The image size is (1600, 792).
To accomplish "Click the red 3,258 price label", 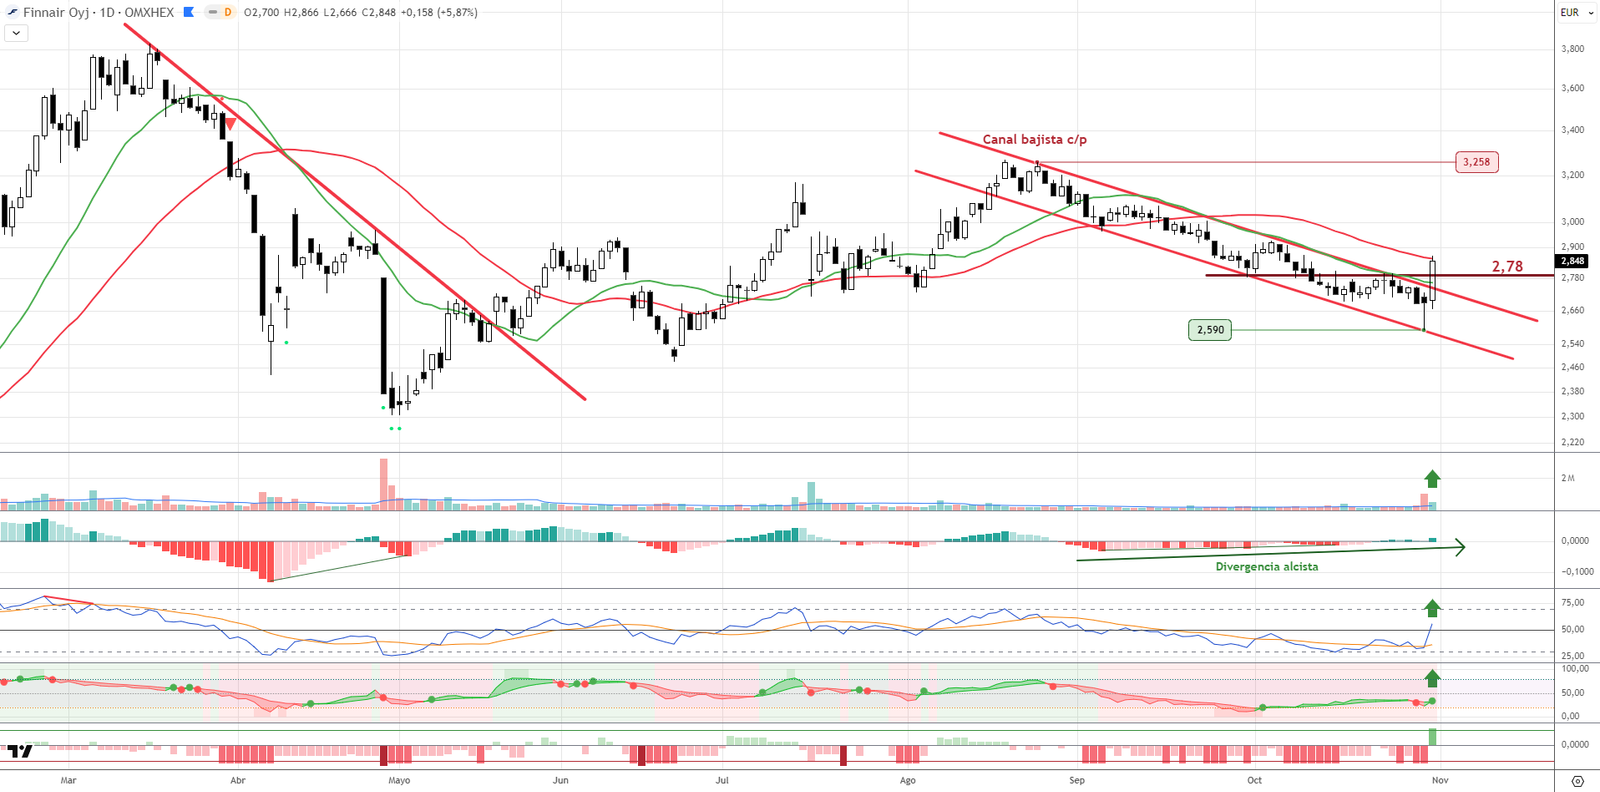I will point(1476,162).
